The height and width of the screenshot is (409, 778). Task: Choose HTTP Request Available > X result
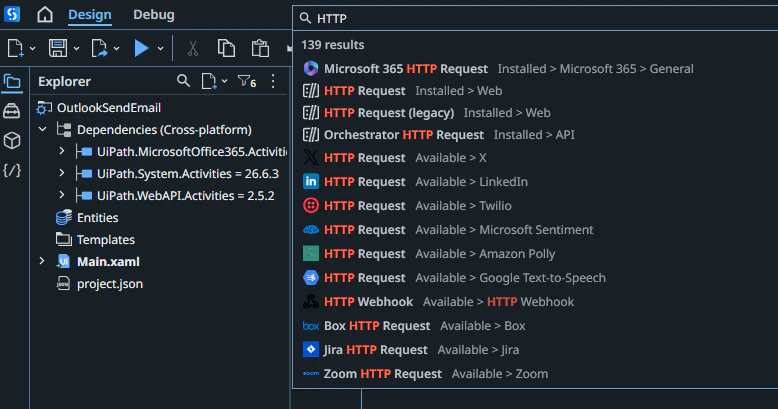pos(536,158)
